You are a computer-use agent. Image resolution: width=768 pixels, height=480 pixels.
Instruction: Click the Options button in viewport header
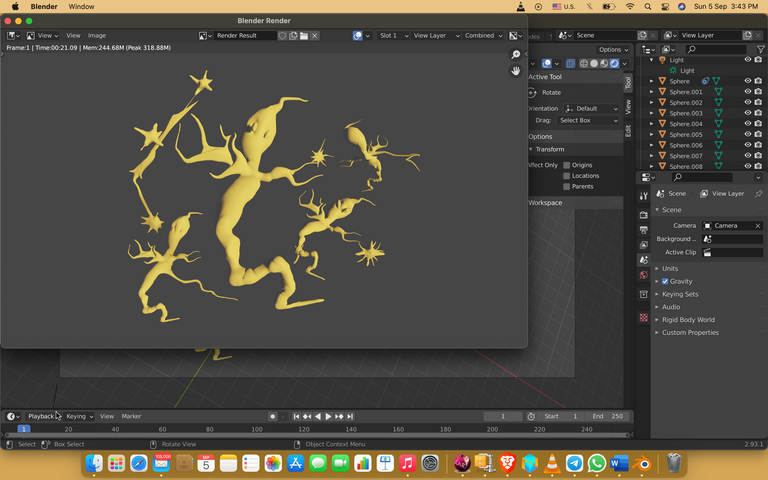click(x=613, y=49)
